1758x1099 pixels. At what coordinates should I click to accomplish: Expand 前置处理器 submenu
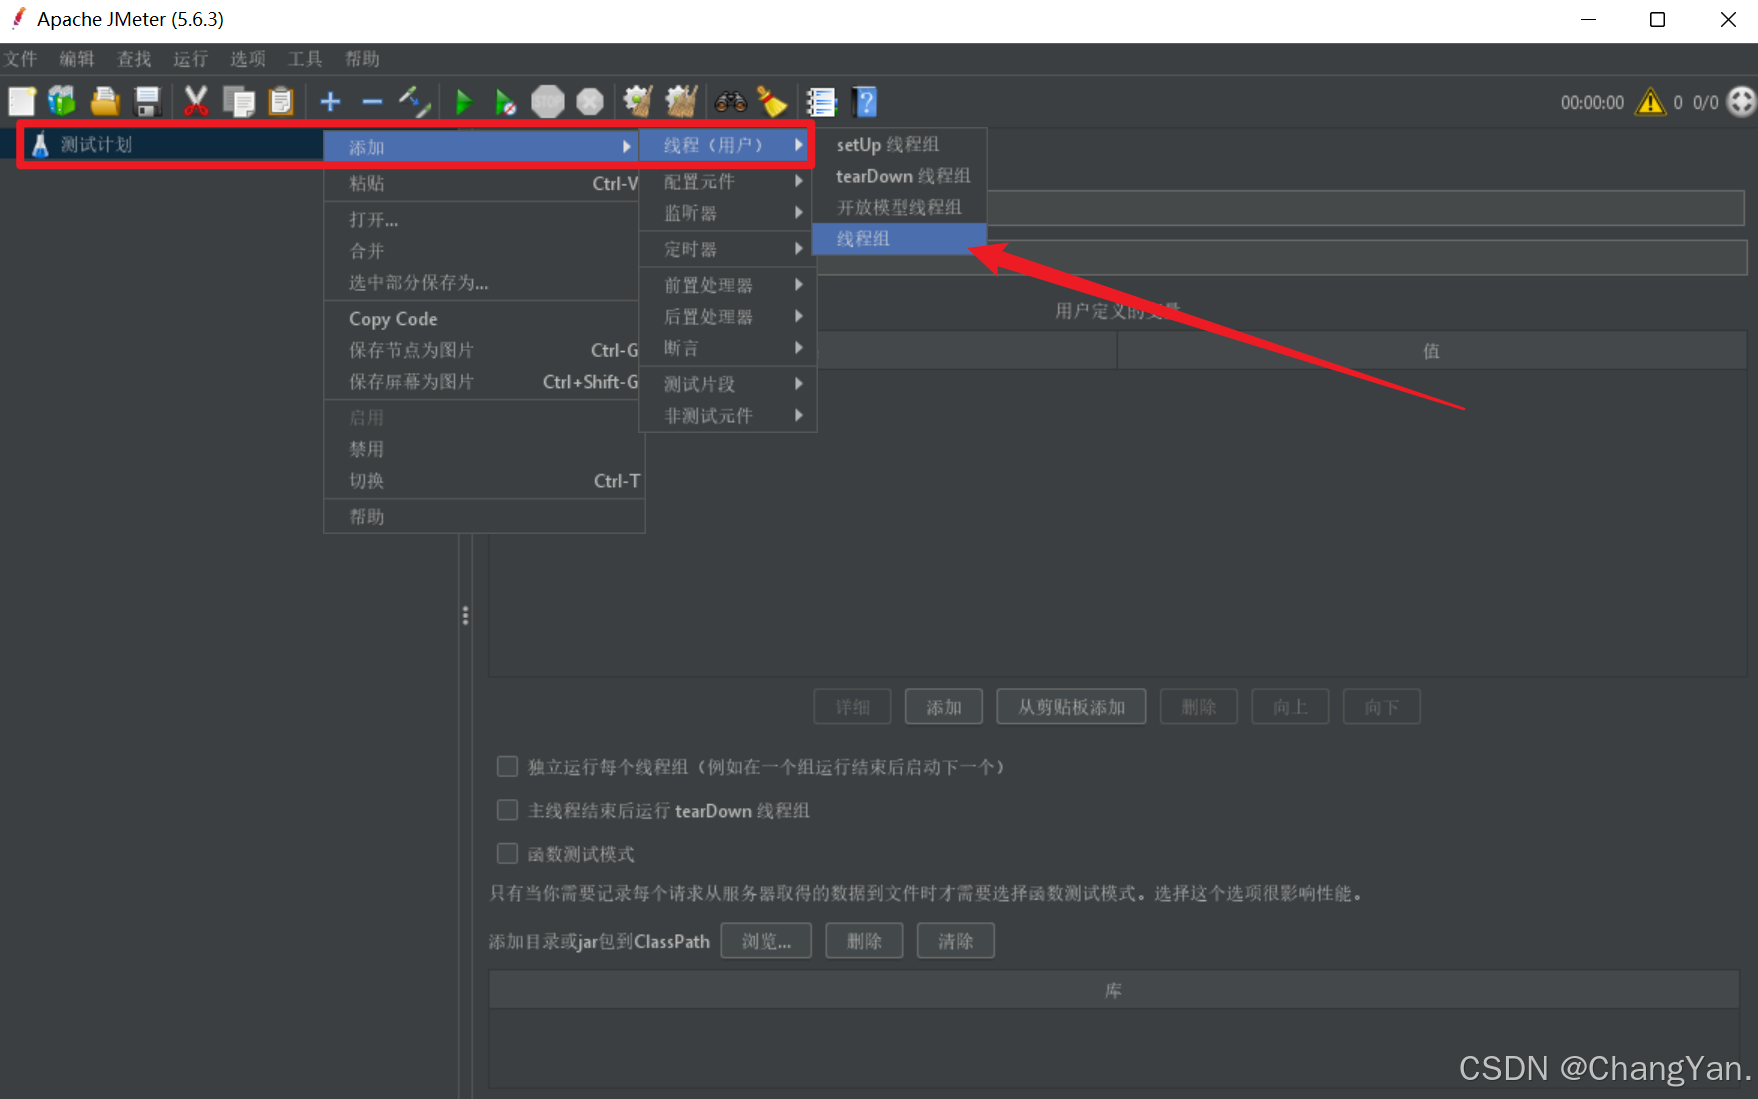(728, 285)
